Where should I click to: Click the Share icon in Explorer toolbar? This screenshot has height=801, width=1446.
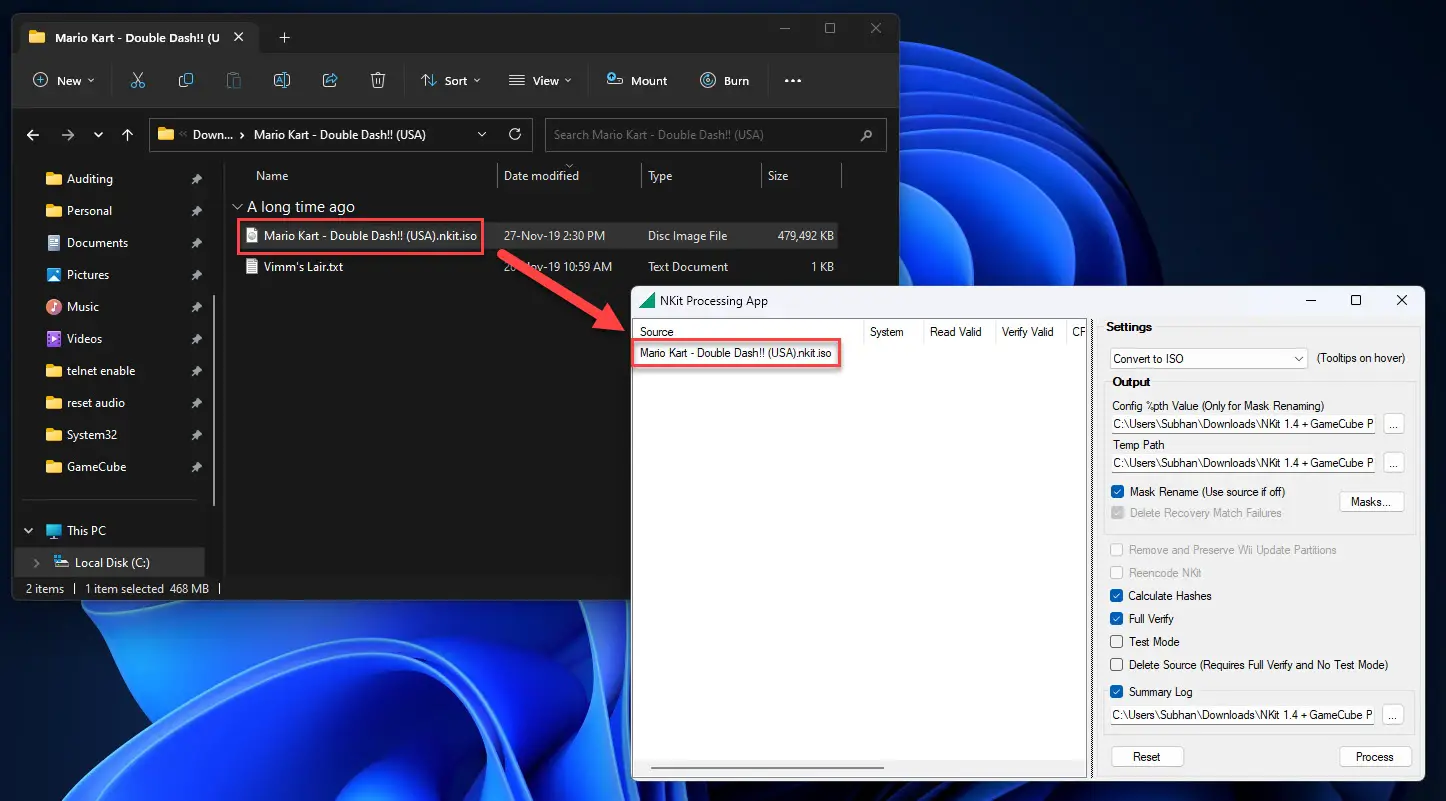tap(330, 80)
